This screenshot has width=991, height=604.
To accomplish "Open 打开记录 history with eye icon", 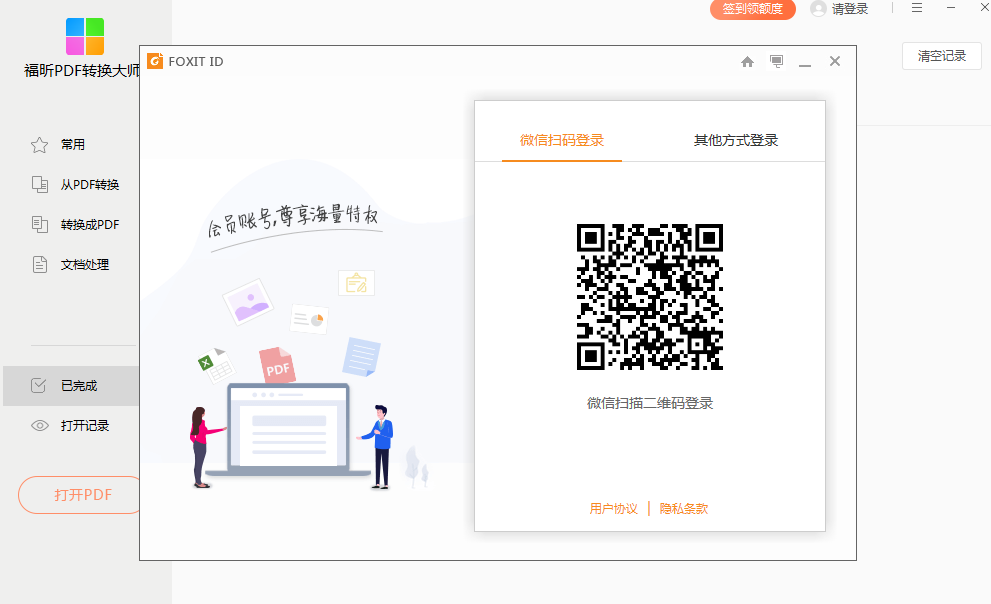I will pos(70,426).
